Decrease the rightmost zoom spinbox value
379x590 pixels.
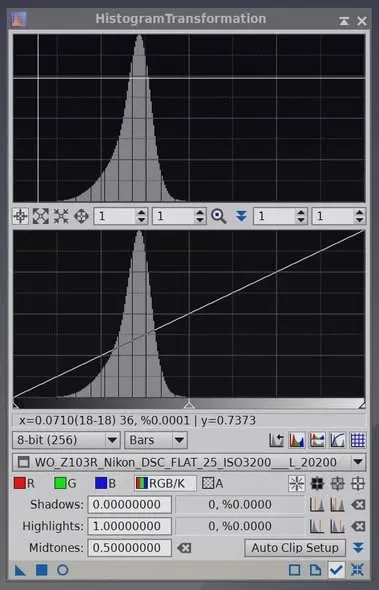click(x=359, y=220)
